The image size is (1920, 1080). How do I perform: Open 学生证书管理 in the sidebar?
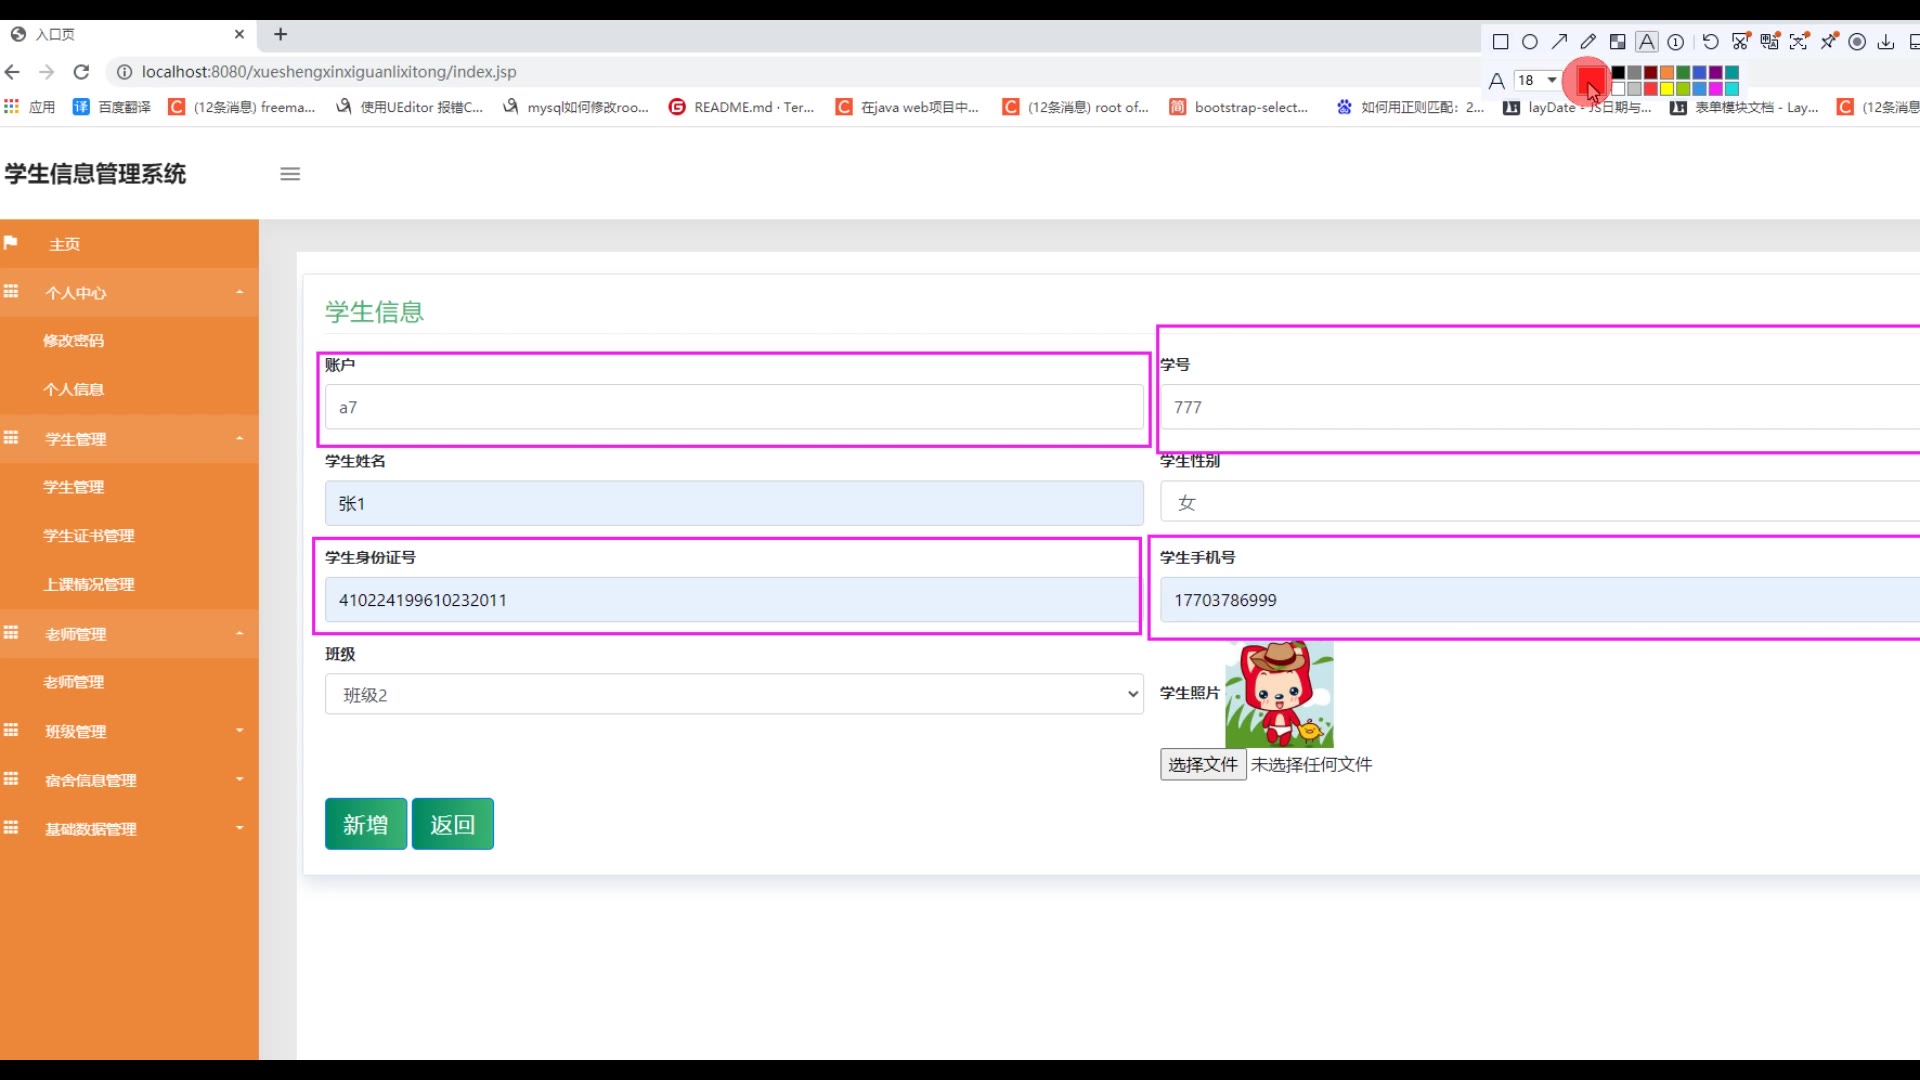(89, 536)
